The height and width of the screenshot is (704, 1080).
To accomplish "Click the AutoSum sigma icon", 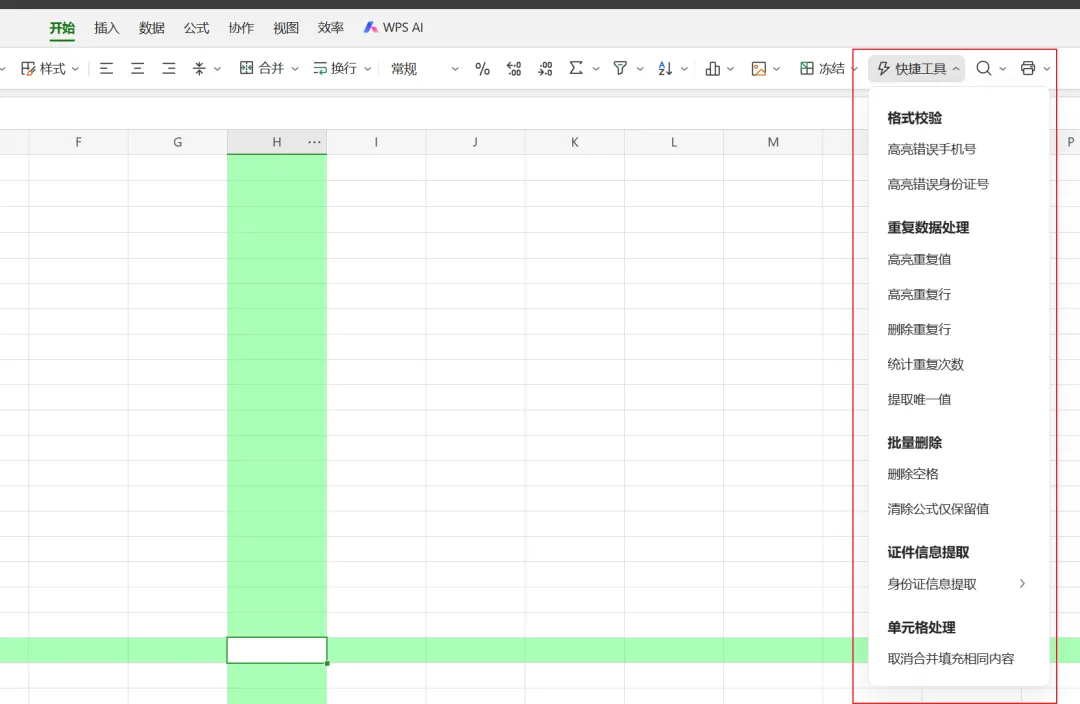I will point(577,68).
